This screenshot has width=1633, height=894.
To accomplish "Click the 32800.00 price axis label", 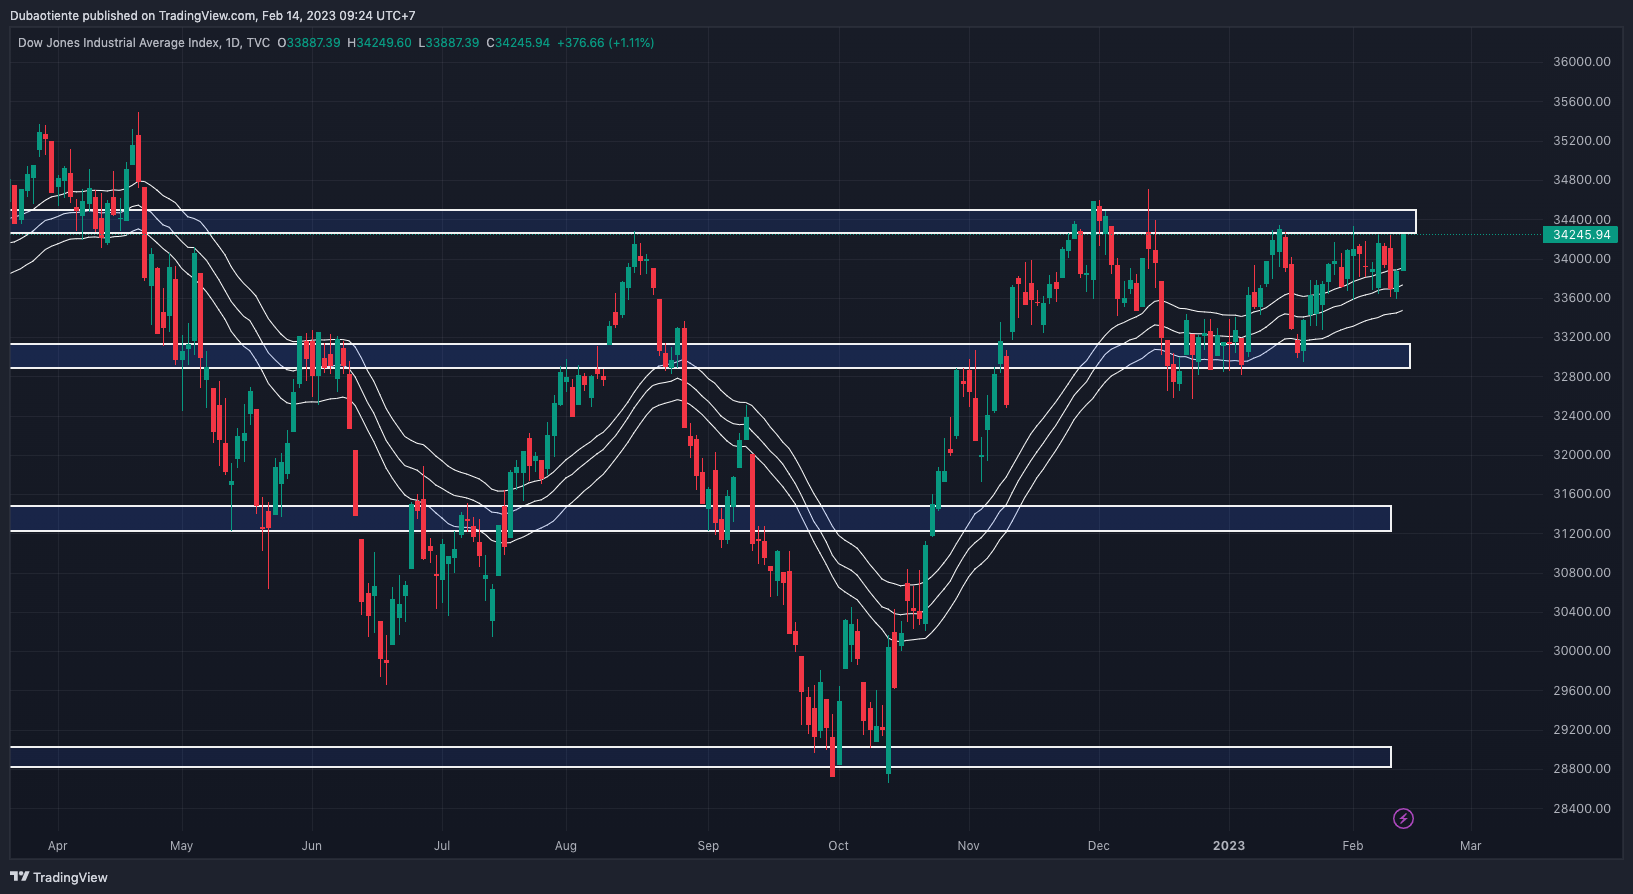I will click(x=1581, y=377).
